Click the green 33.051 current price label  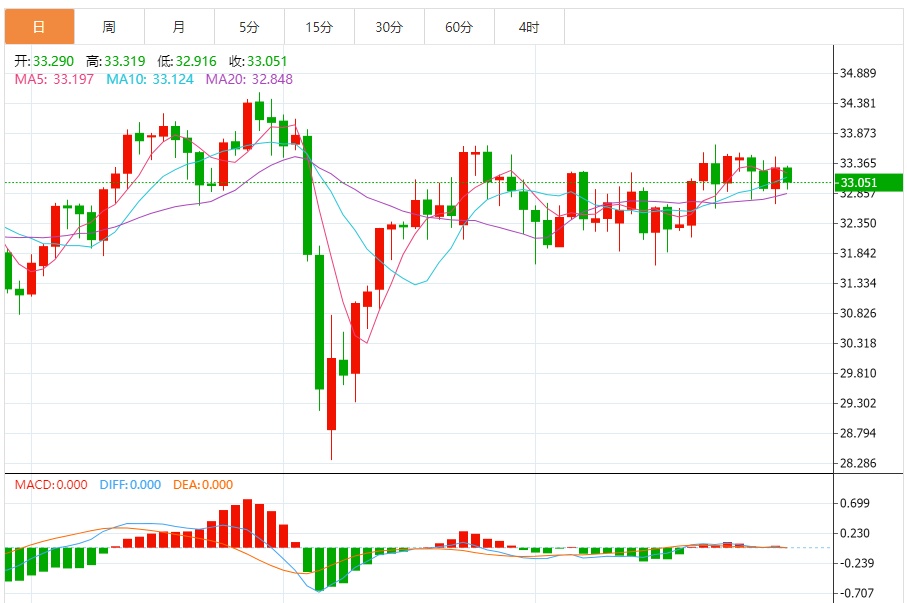[x=869, y=183]
